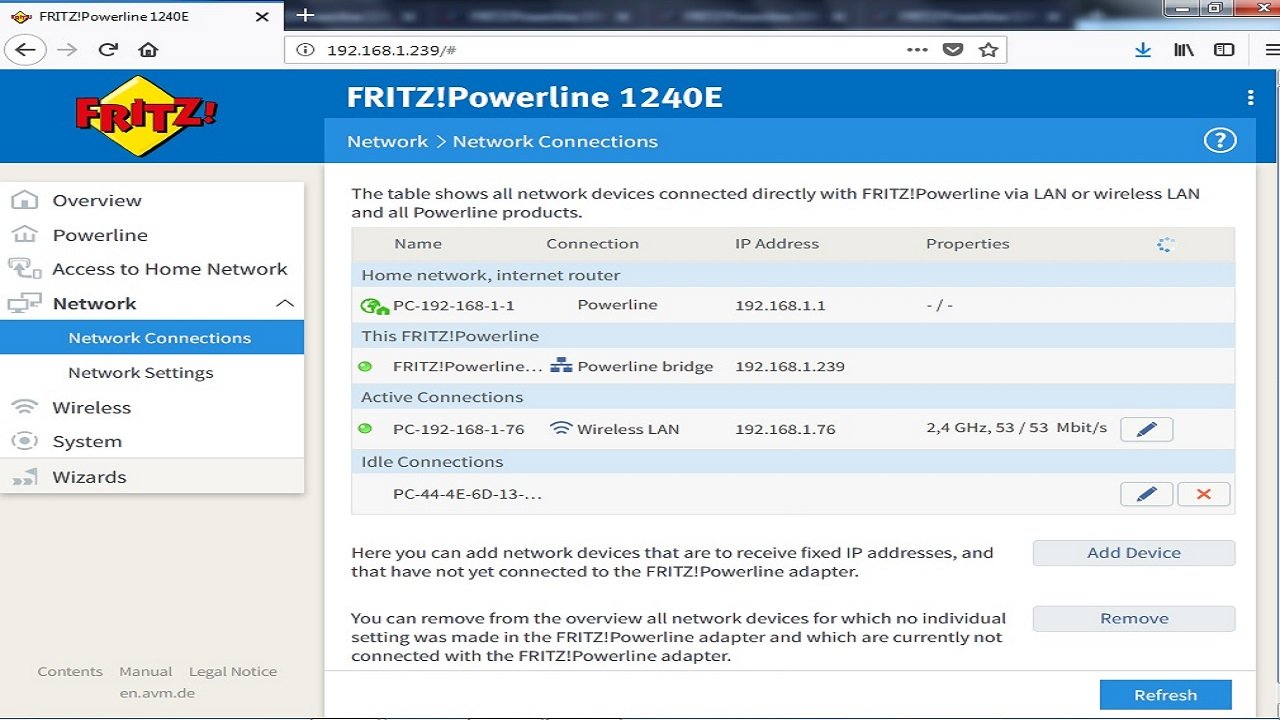Click the Add Device button

[x=1134, y=553]
